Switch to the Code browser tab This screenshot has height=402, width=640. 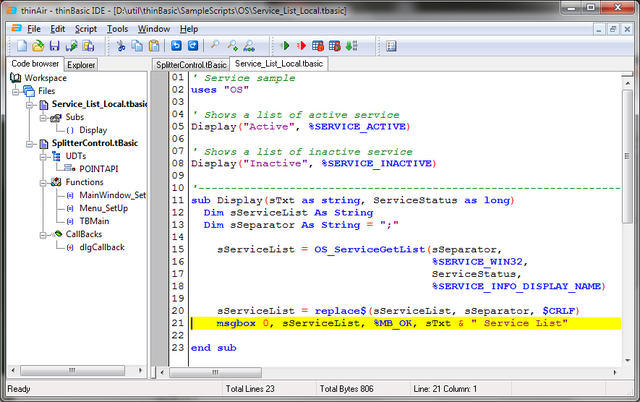[x=35, y=64]
